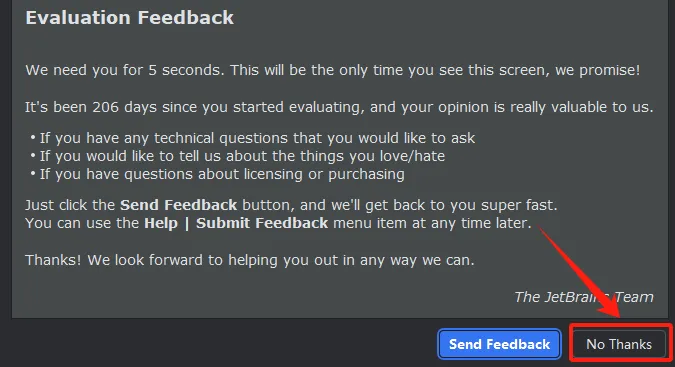Click the bullet dot before technical questions
Viewport: 675px width, 367px height.
point(33,138)
